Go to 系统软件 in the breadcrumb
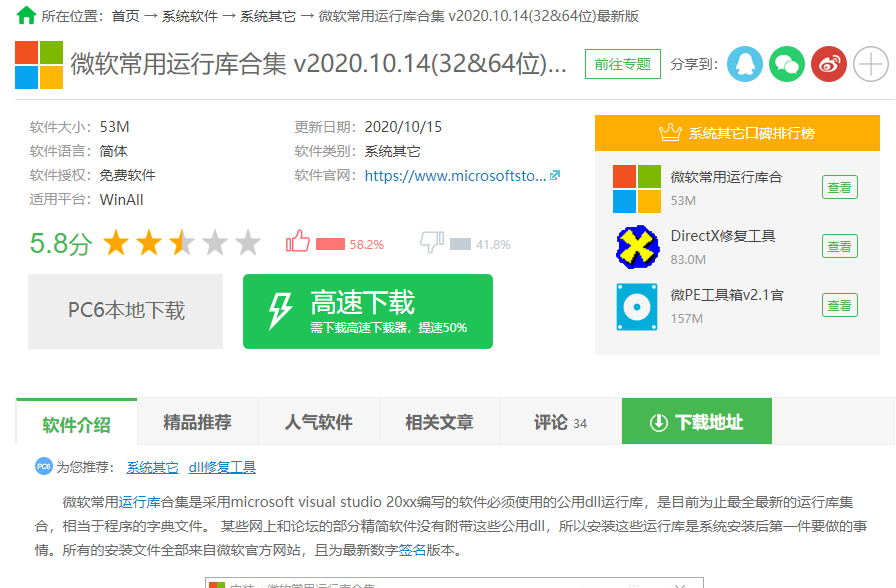The height and width of the screenshot is (588, 896). click(190, 16)
